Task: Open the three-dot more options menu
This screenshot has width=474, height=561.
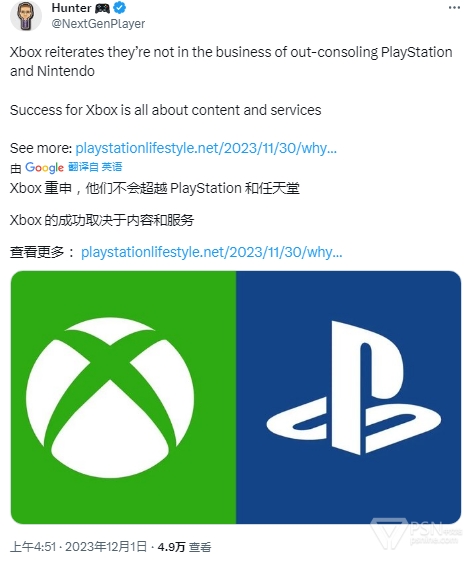Action: click(454, 8)
